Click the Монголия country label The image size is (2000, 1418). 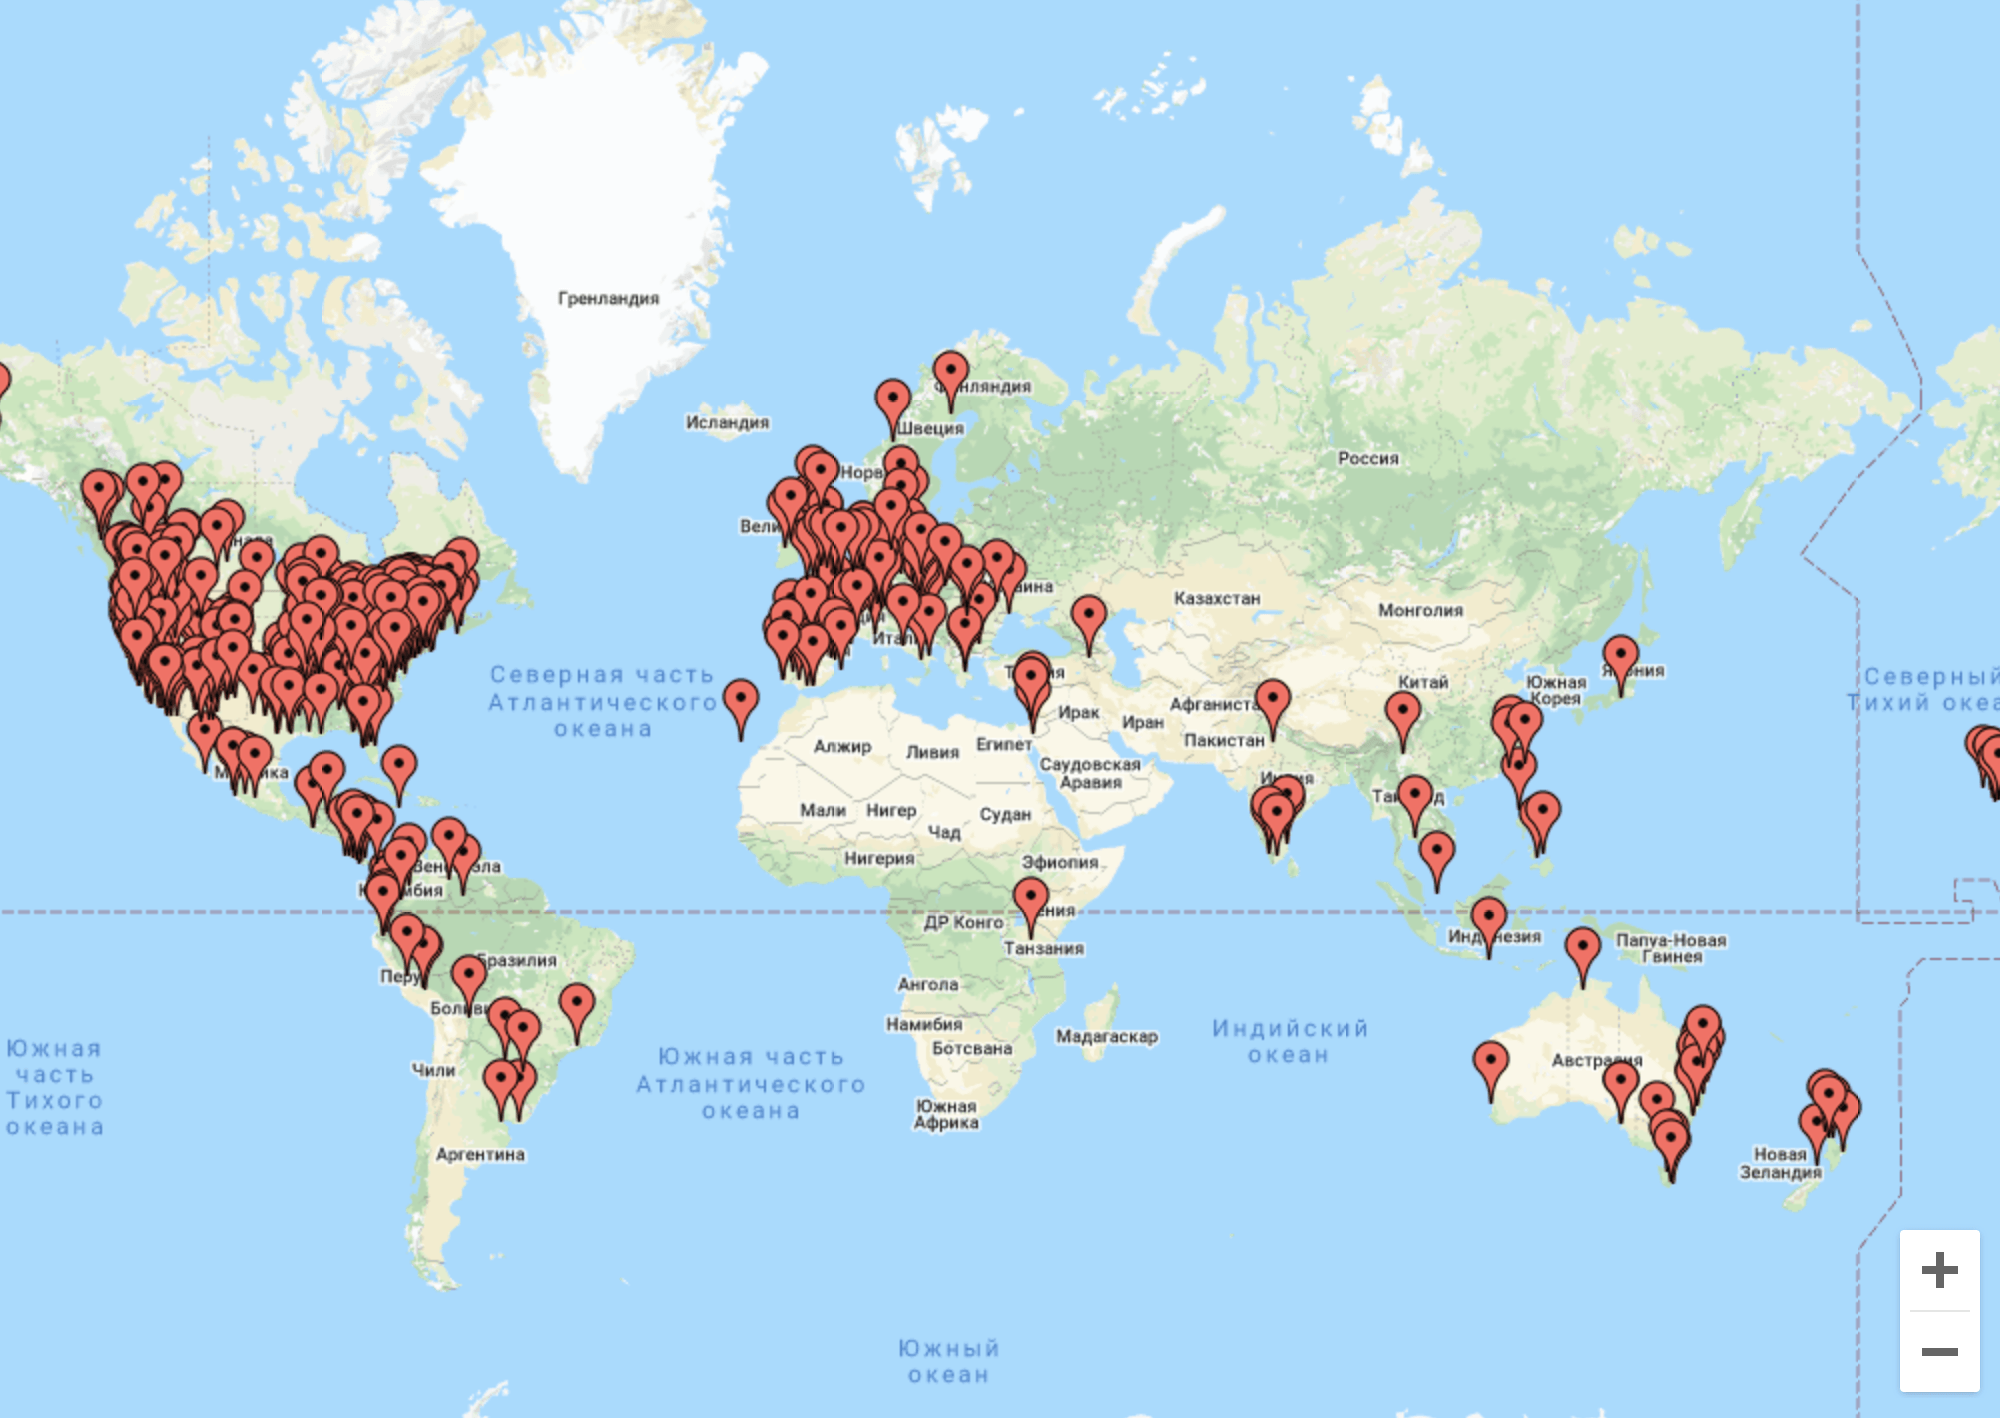(1420, 610)
